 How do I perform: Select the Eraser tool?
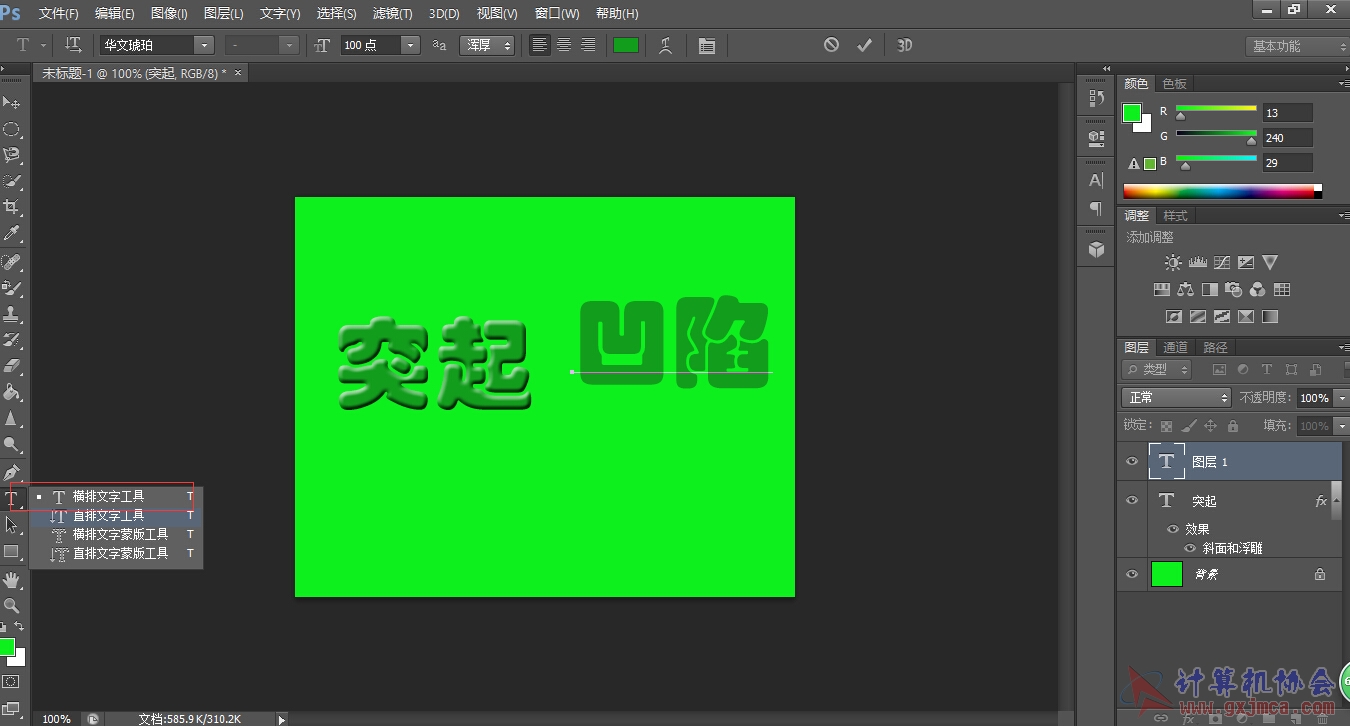[12, 366]
